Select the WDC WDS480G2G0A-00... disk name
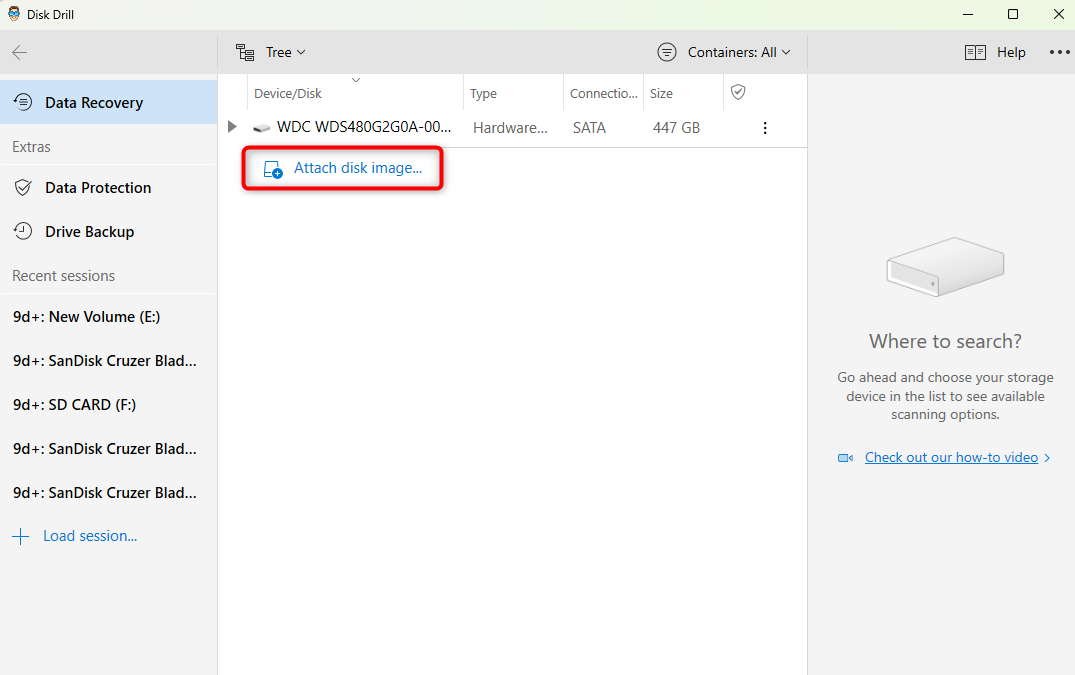This screenshot has width=1075, height=675. [x=364, y=127]
